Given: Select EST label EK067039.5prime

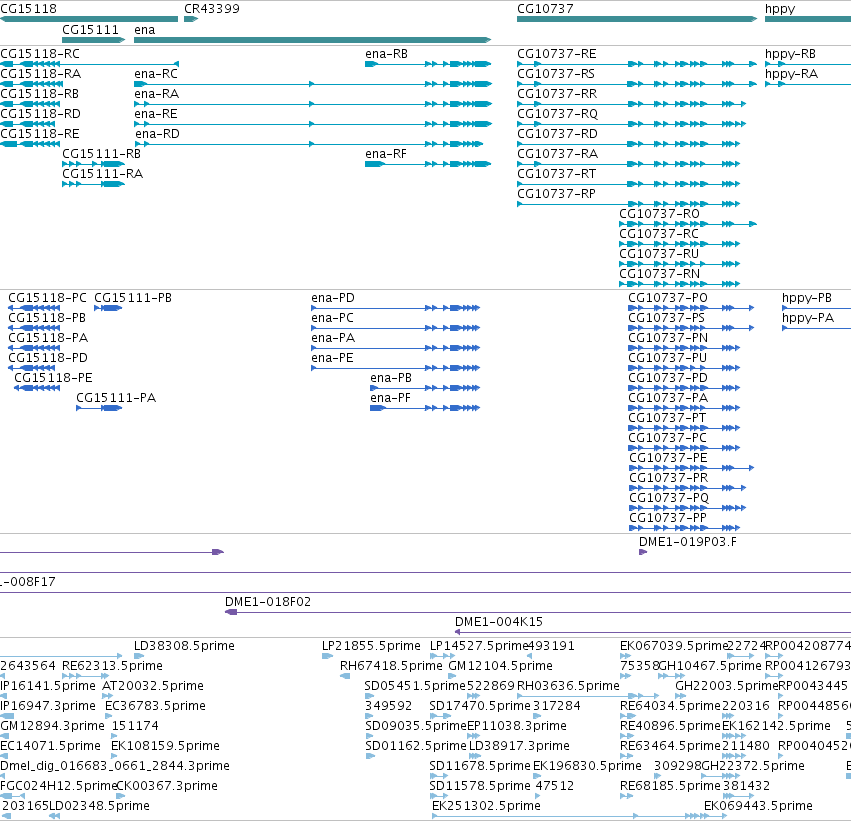Looking at the screenshot, I should coord(674,646).
